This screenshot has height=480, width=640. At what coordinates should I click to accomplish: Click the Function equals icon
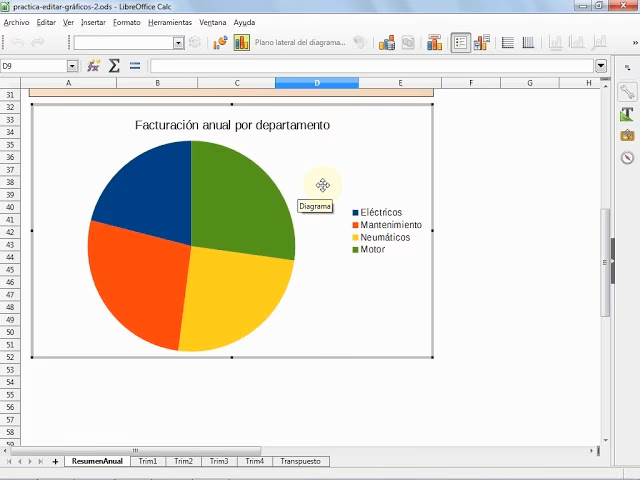click(135, 66)
